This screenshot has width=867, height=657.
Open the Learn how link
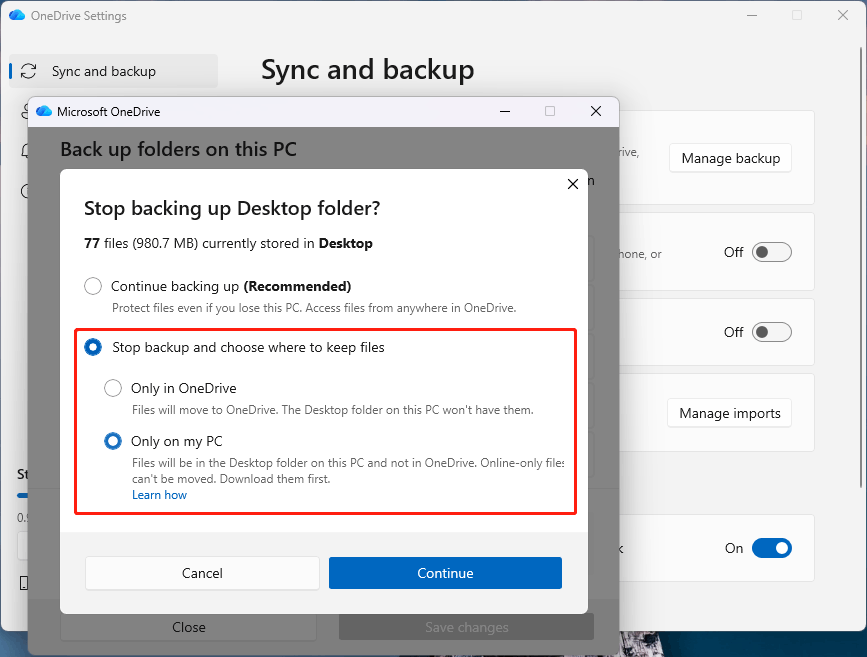159,495
